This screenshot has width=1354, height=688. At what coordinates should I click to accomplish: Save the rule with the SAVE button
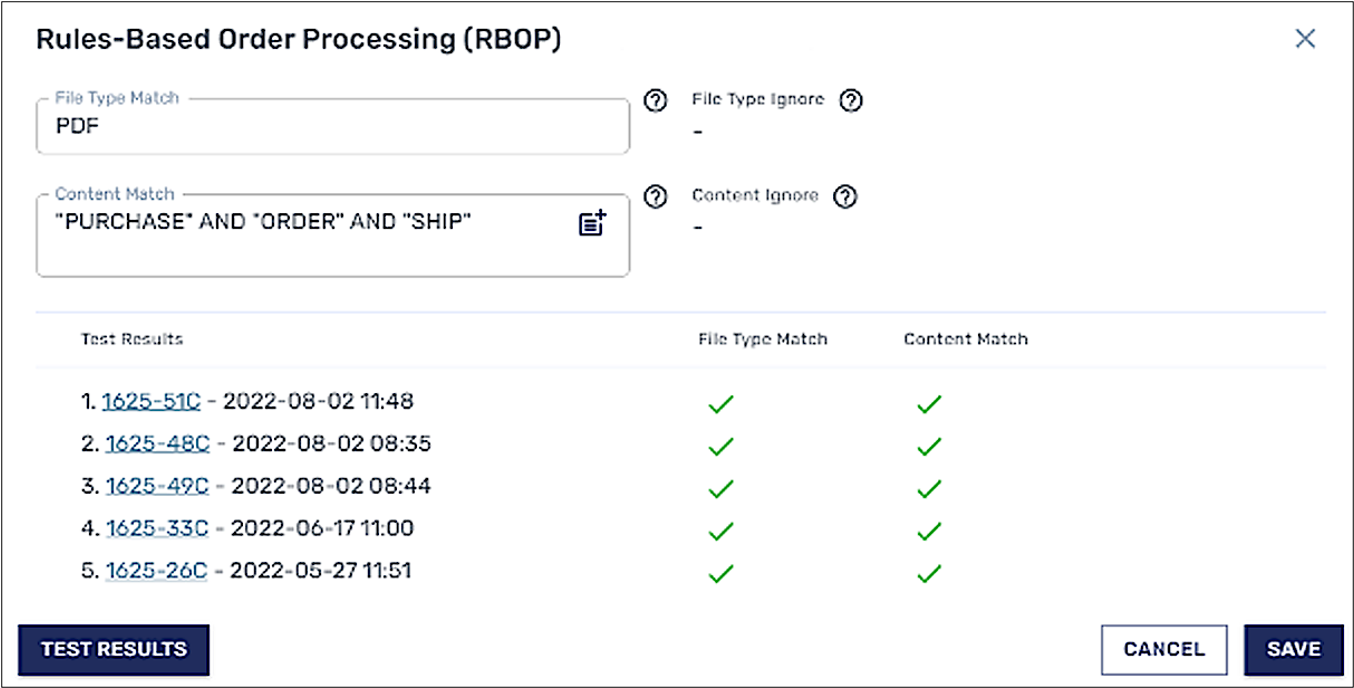click(1294, 649)
